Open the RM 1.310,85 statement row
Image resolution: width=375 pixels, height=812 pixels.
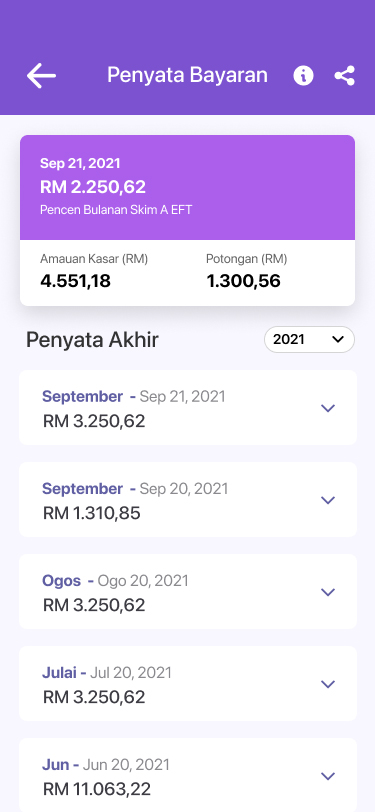(x=188, y=500)
